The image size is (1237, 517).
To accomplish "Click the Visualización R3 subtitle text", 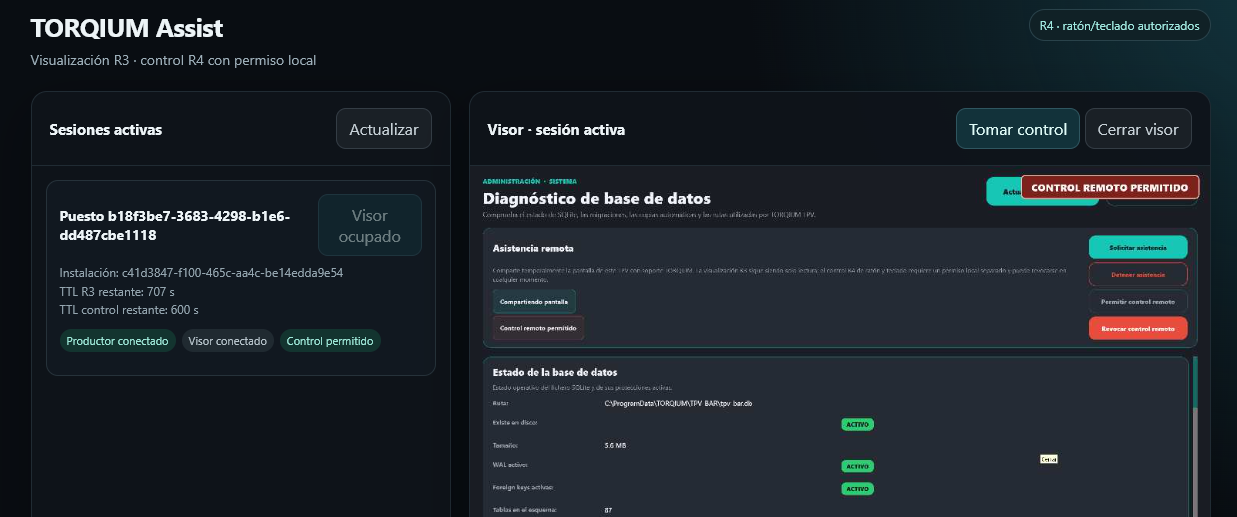I will [173, 60].
